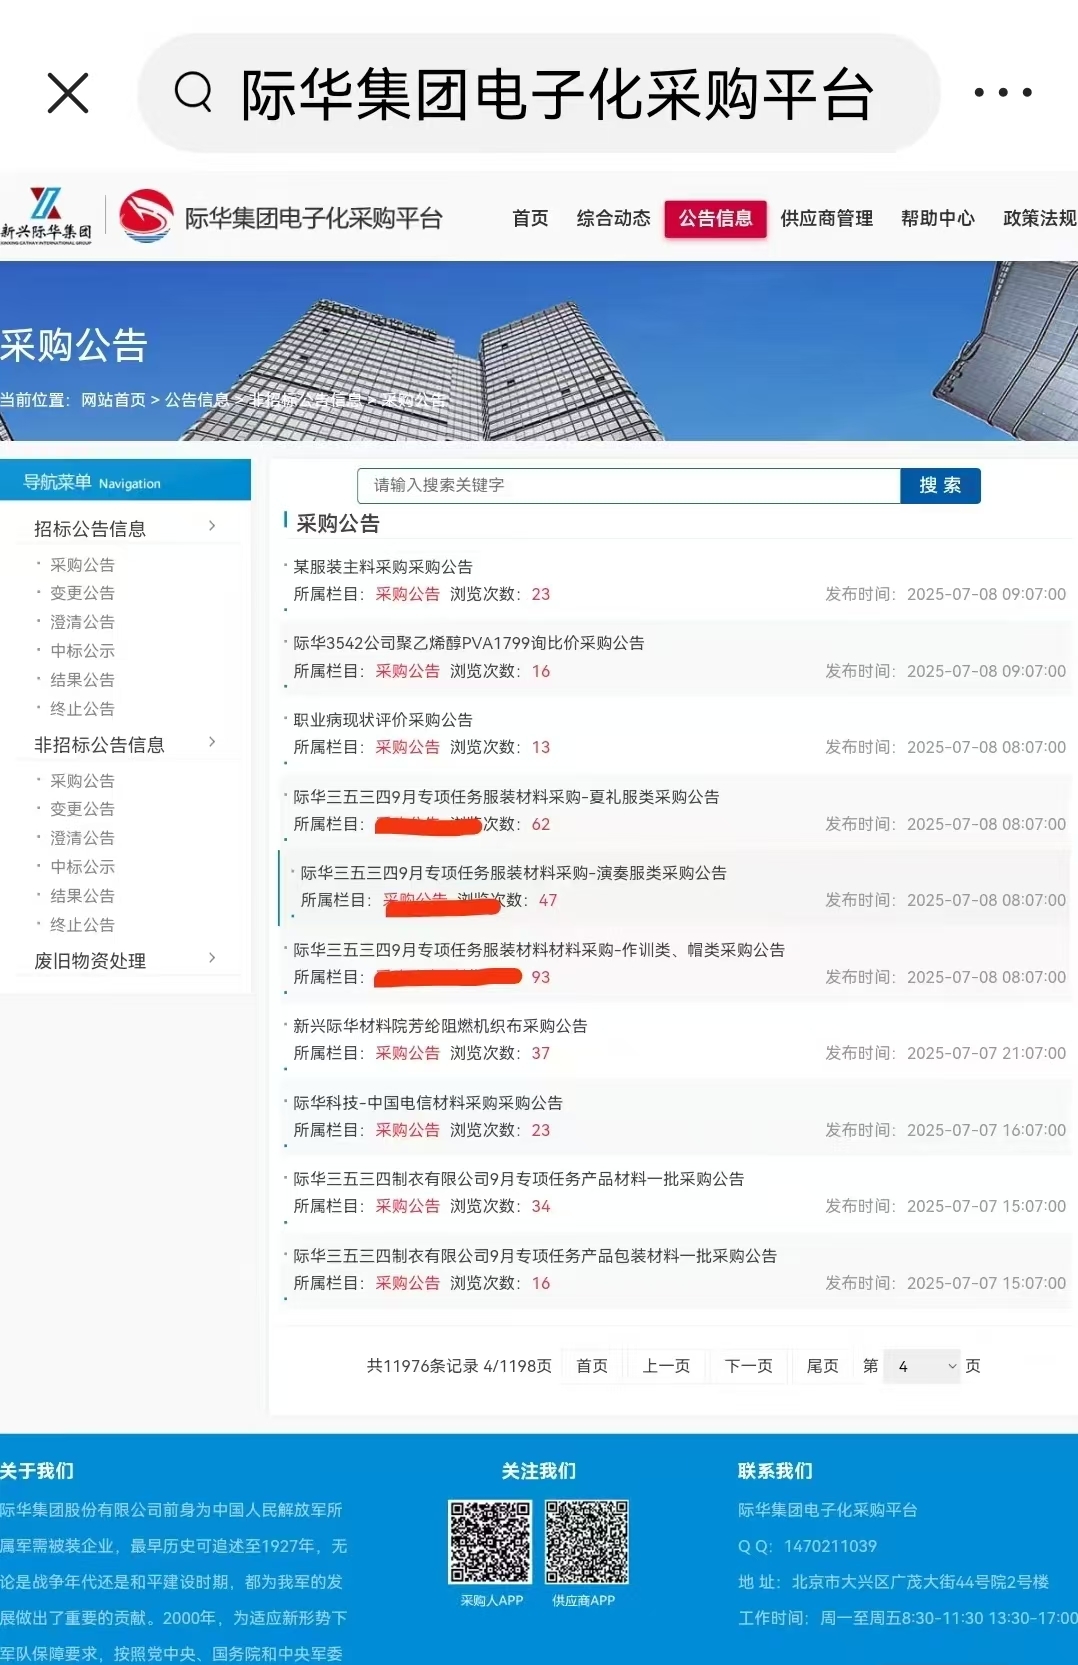Viewport: 1078px width, 1665px height.
Task: Go to 下一页 in pagination
Action: 749,1366
